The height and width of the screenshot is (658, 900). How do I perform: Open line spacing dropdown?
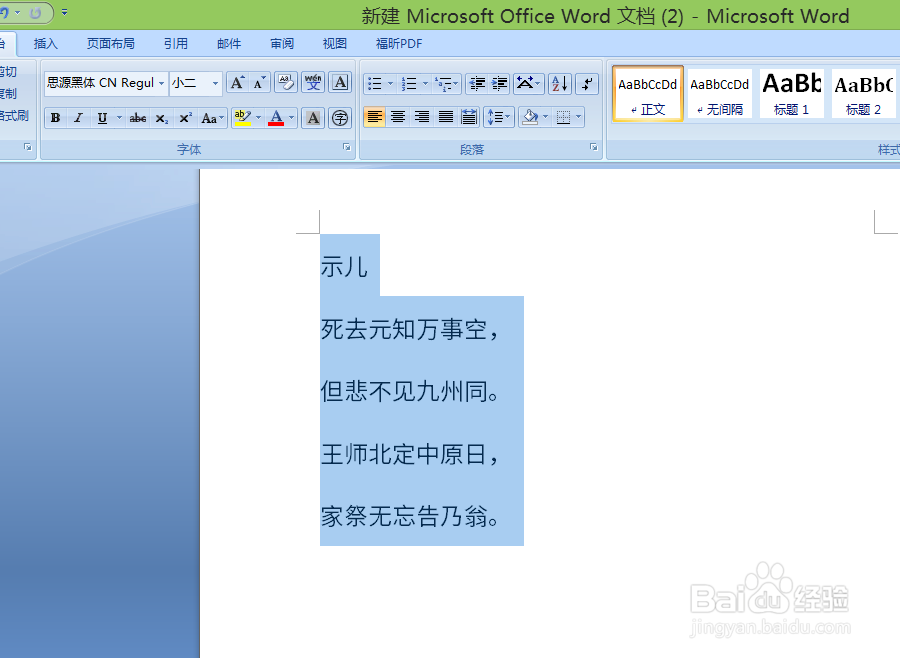coord(499,117)
